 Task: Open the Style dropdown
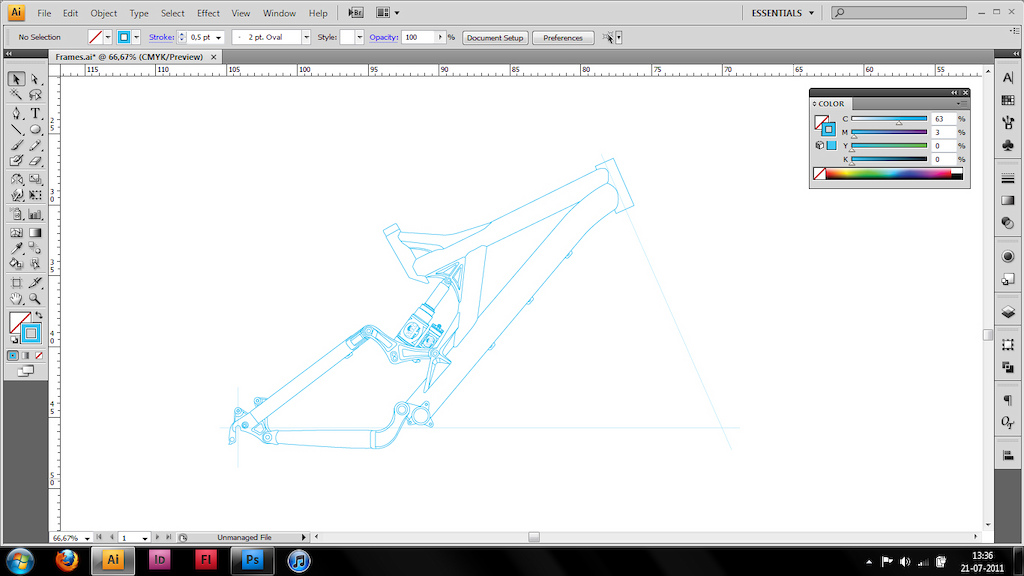[359, 37]
